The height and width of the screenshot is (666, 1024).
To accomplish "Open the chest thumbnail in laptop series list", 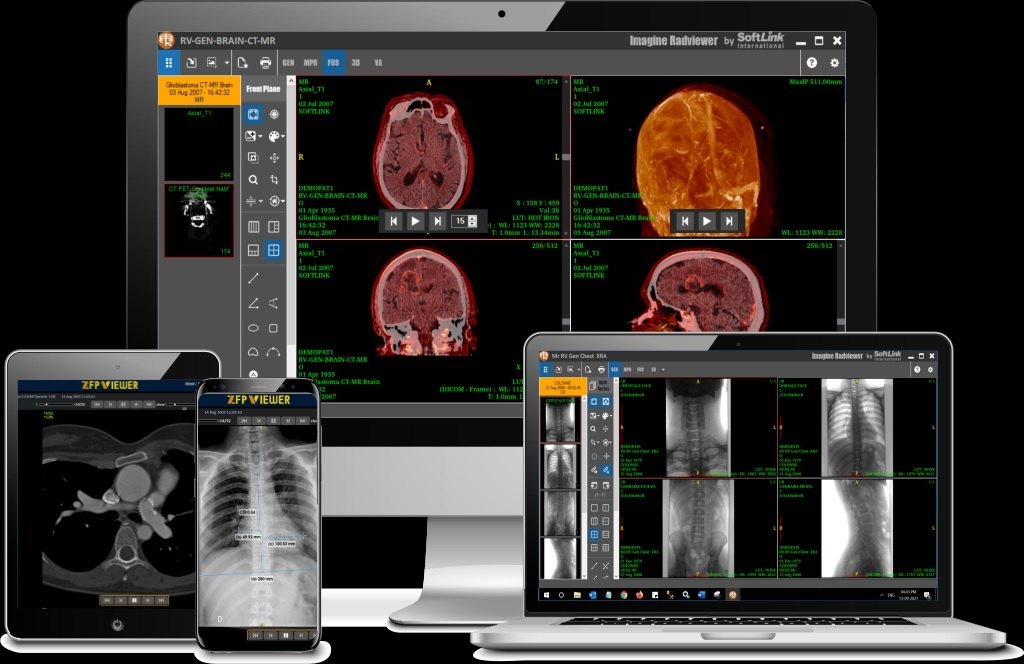I will pyautogui.click(x=560, y=466).
